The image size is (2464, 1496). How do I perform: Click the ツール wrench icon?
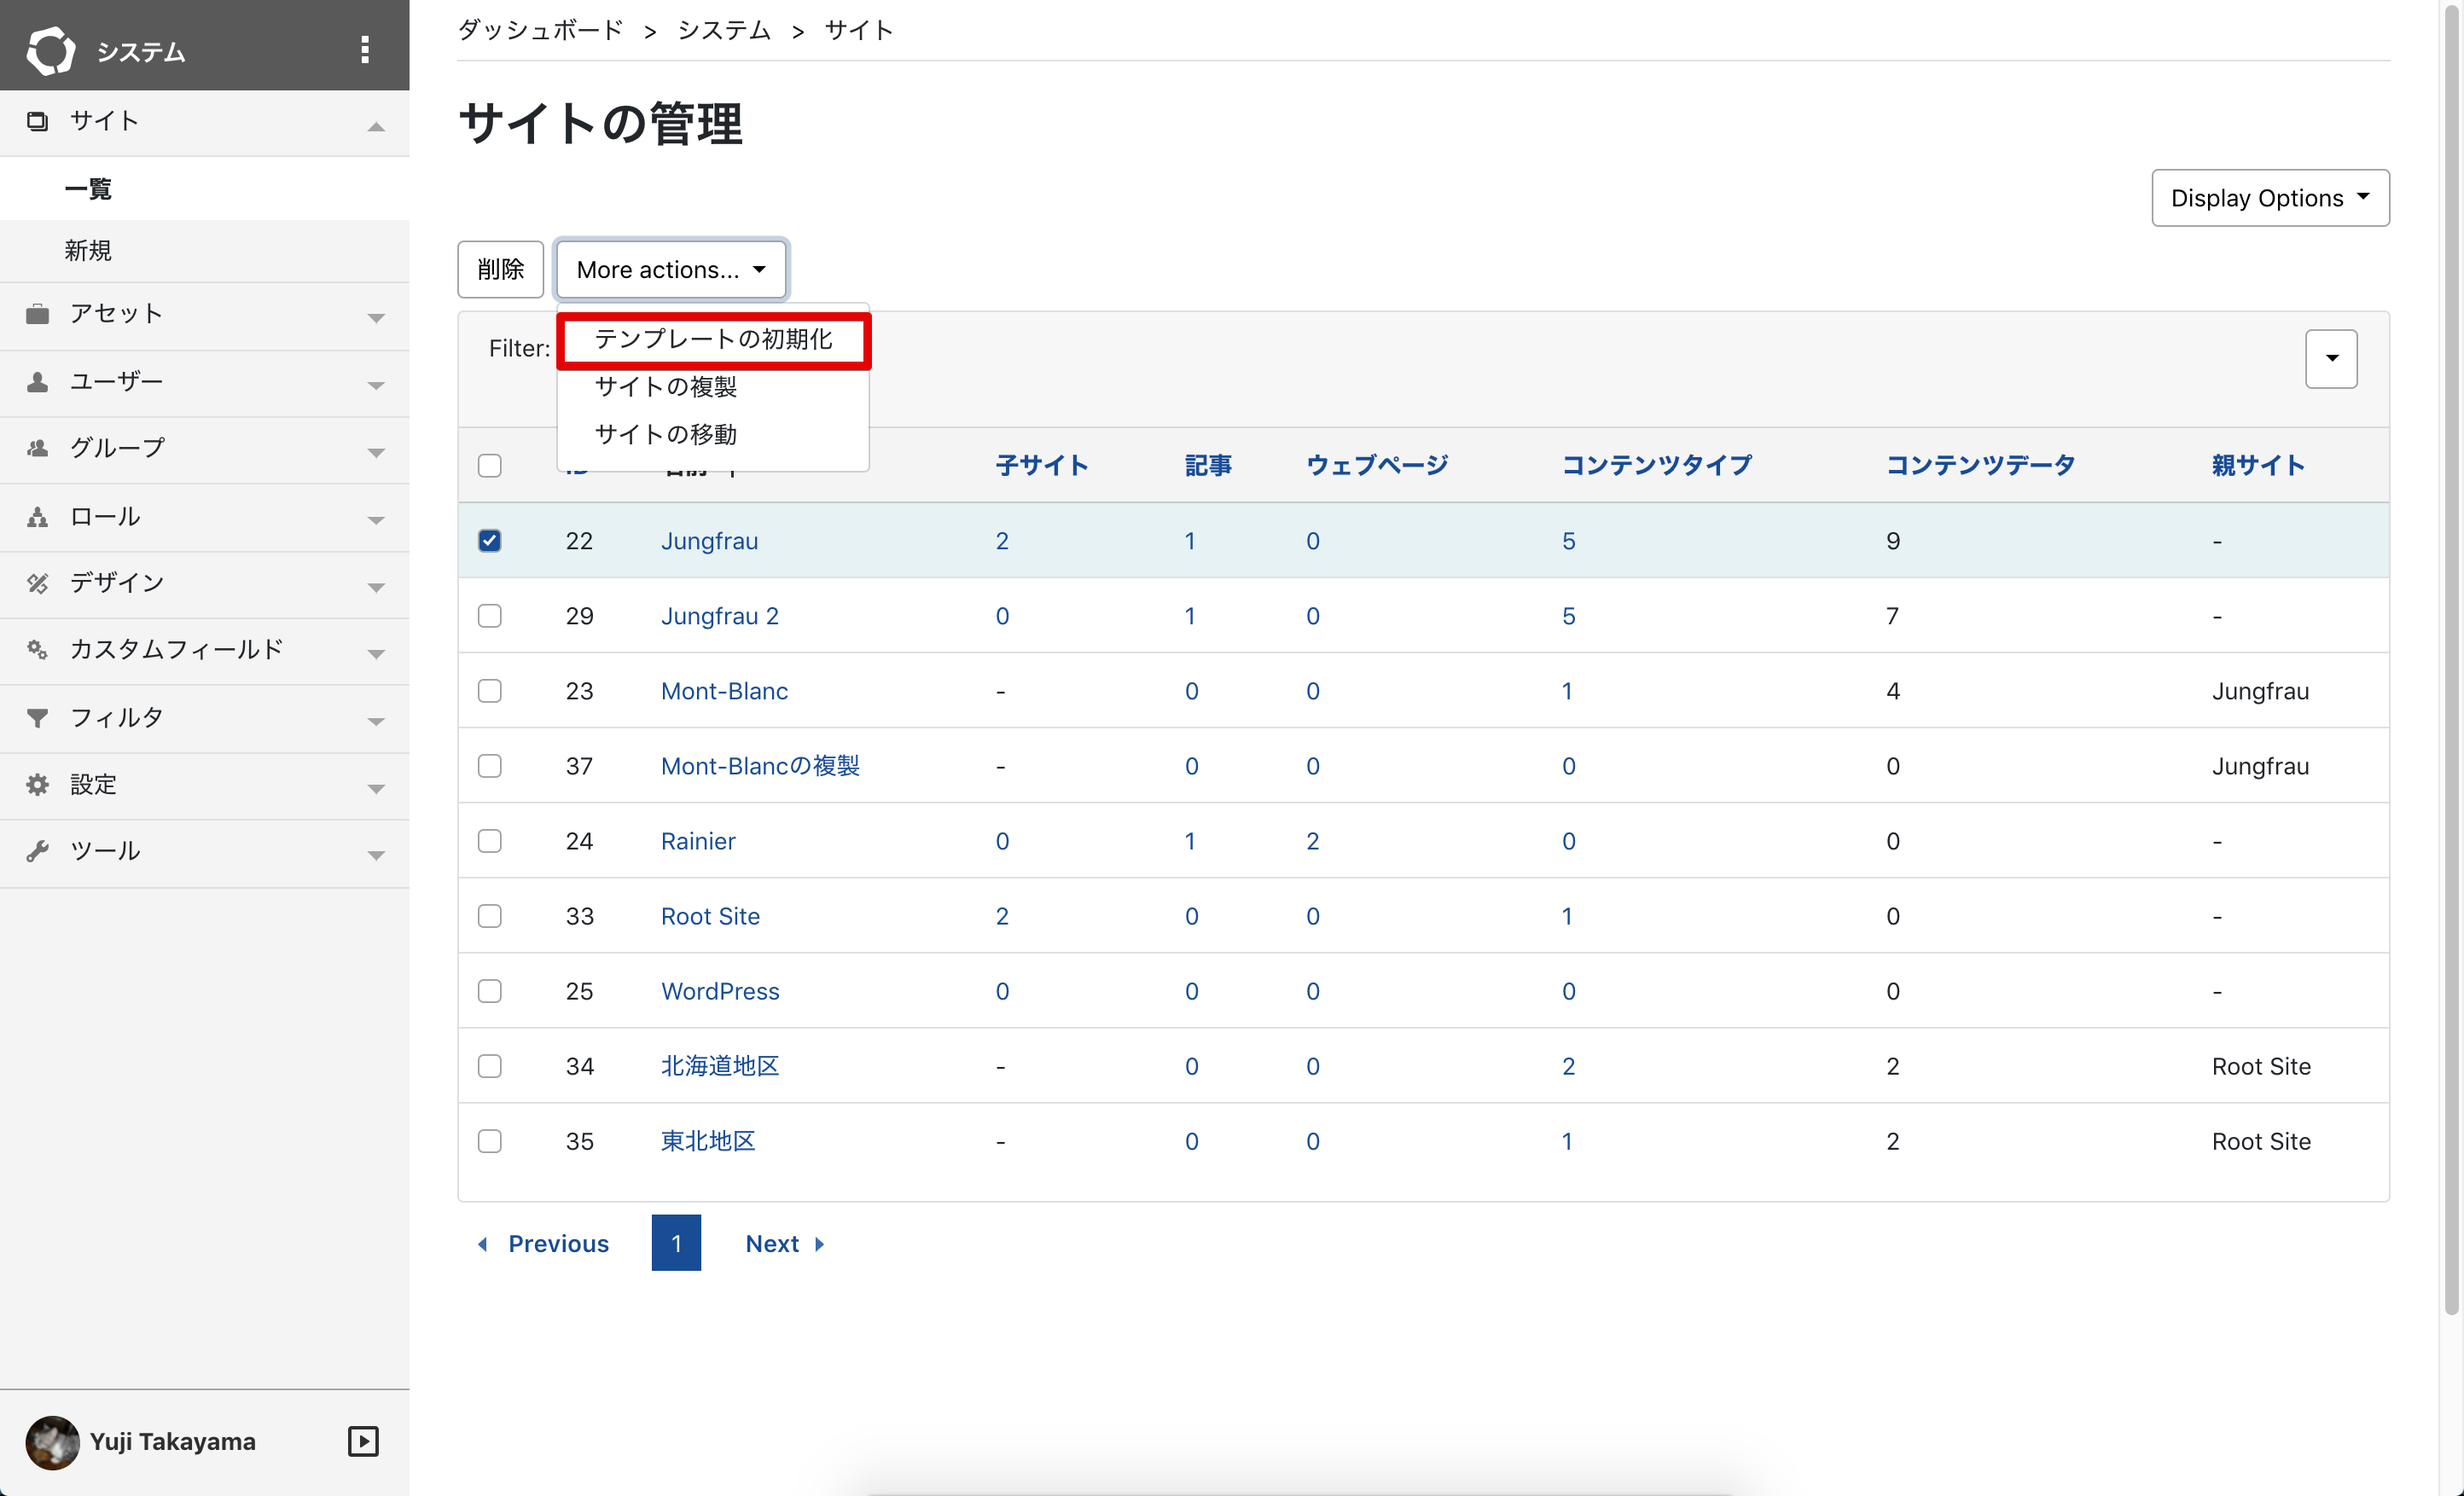38,851
